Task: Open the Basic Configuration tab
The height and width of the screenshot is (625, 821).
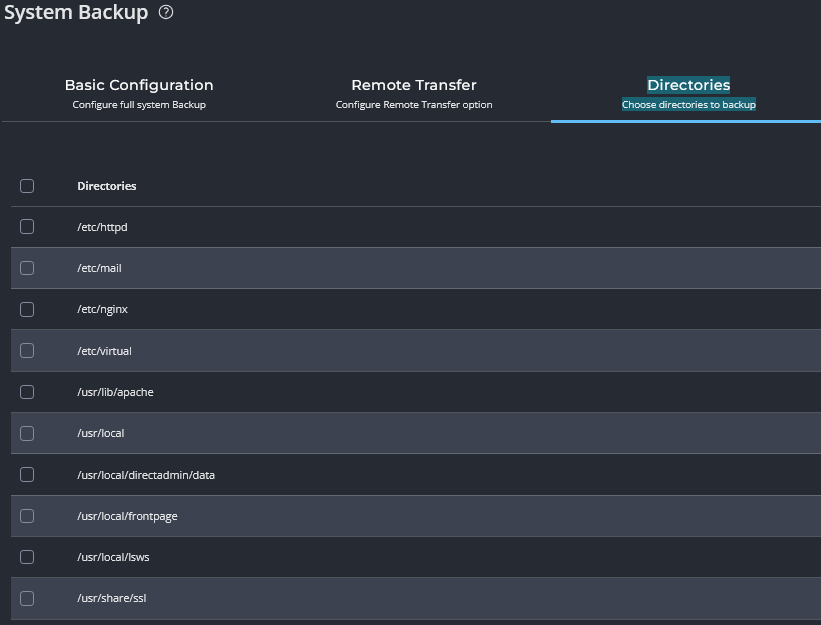Action: (x=139, y=86)
